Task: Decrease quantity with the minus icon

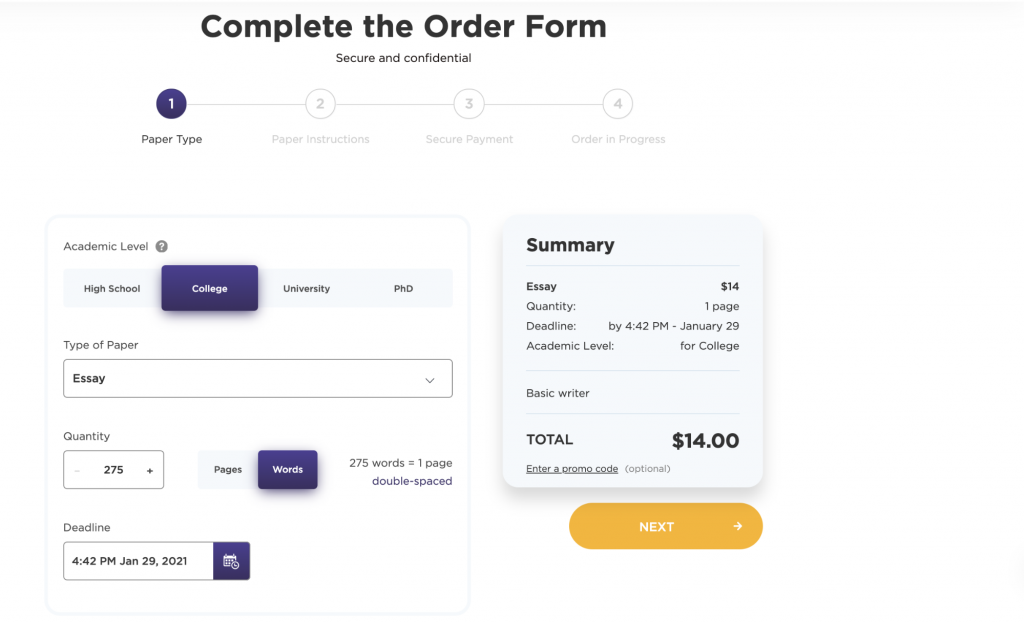Action: coord(77,470)
